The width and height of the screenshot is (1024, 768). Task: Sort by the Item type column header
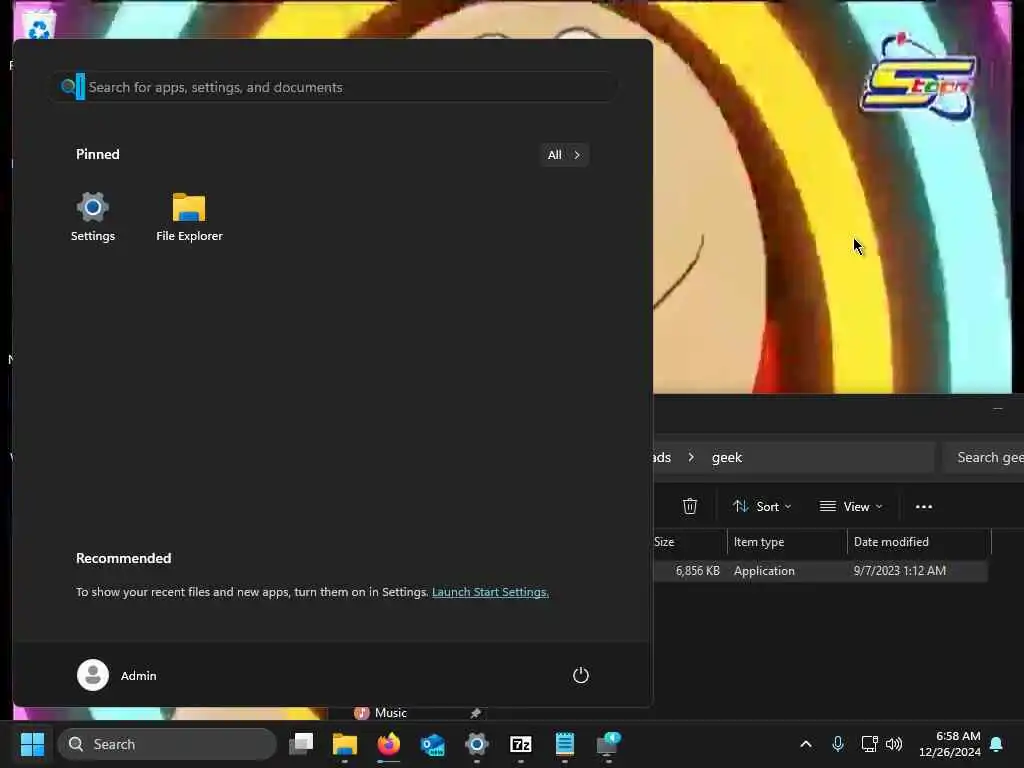[787, 541]
